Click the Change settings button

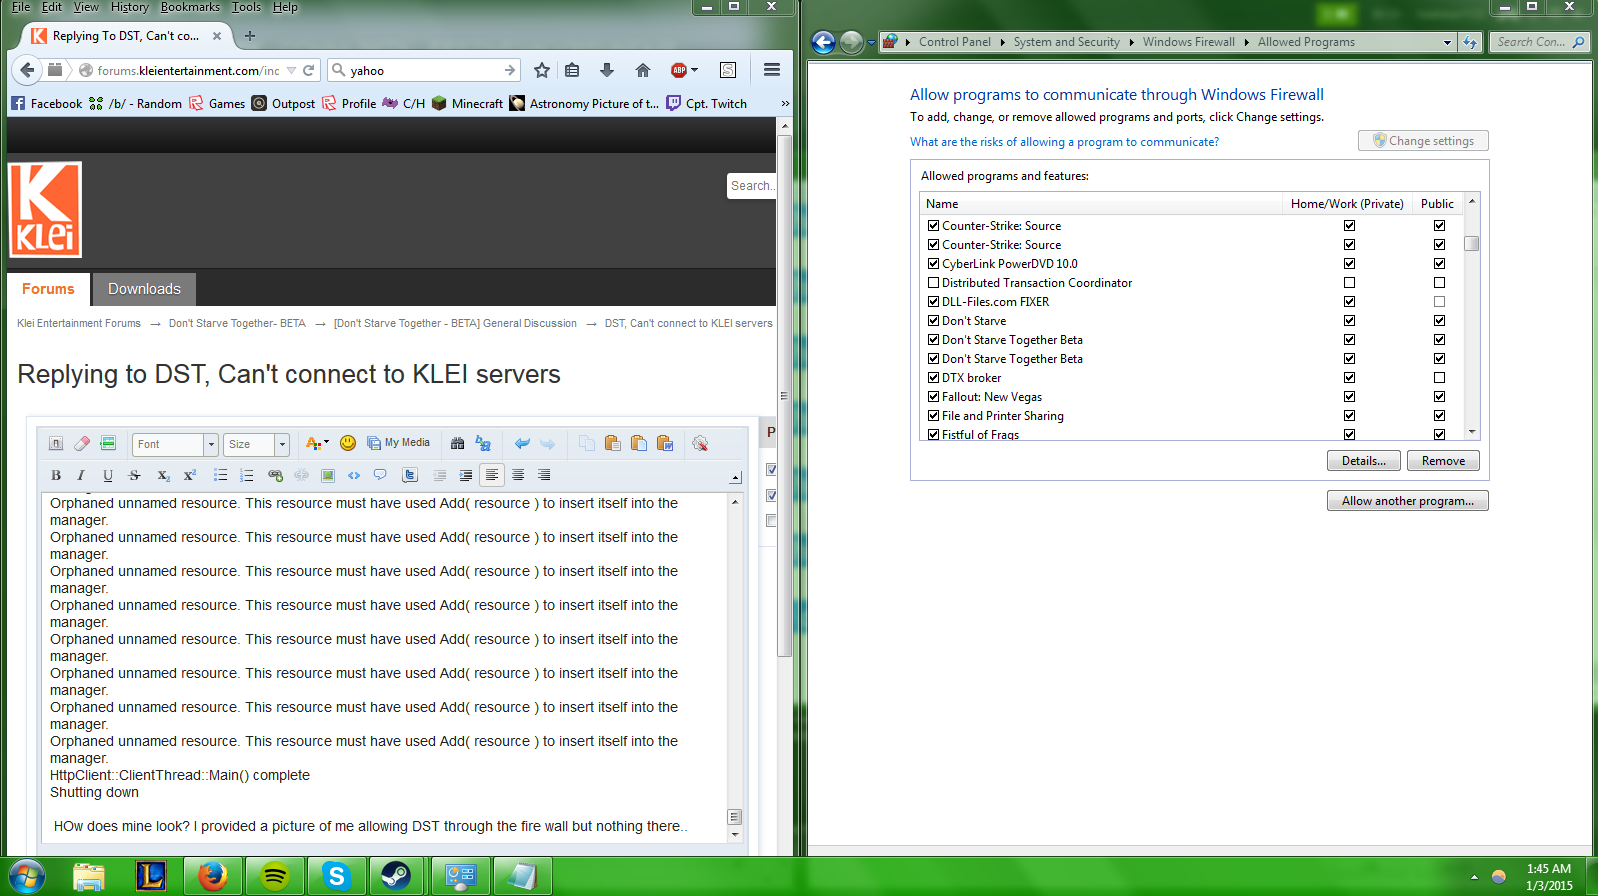tap(1423, 141)
